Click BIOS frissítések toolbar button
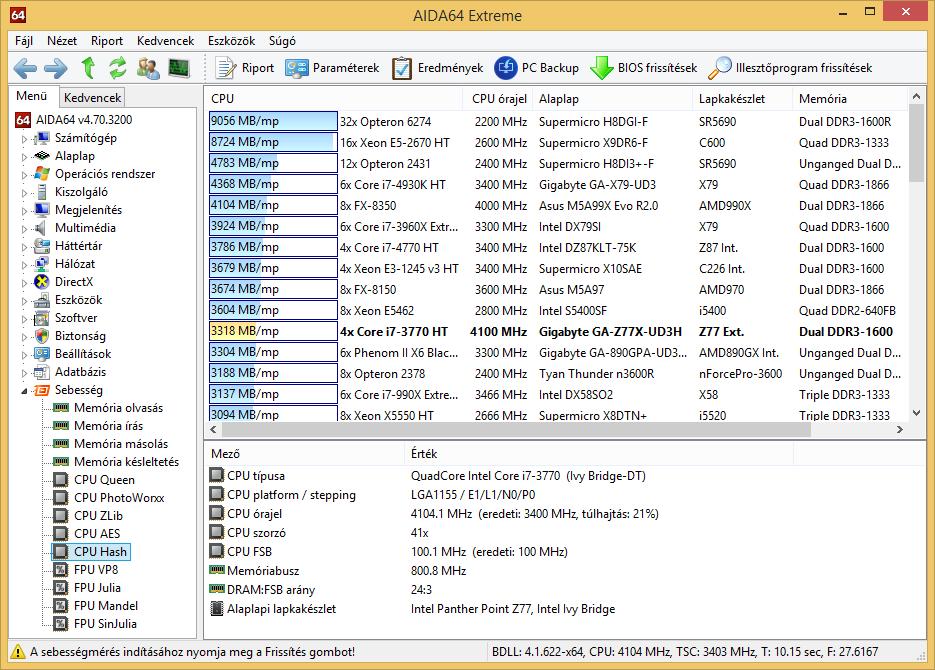This screenshot has height=670, width=935. pos(643,68)
